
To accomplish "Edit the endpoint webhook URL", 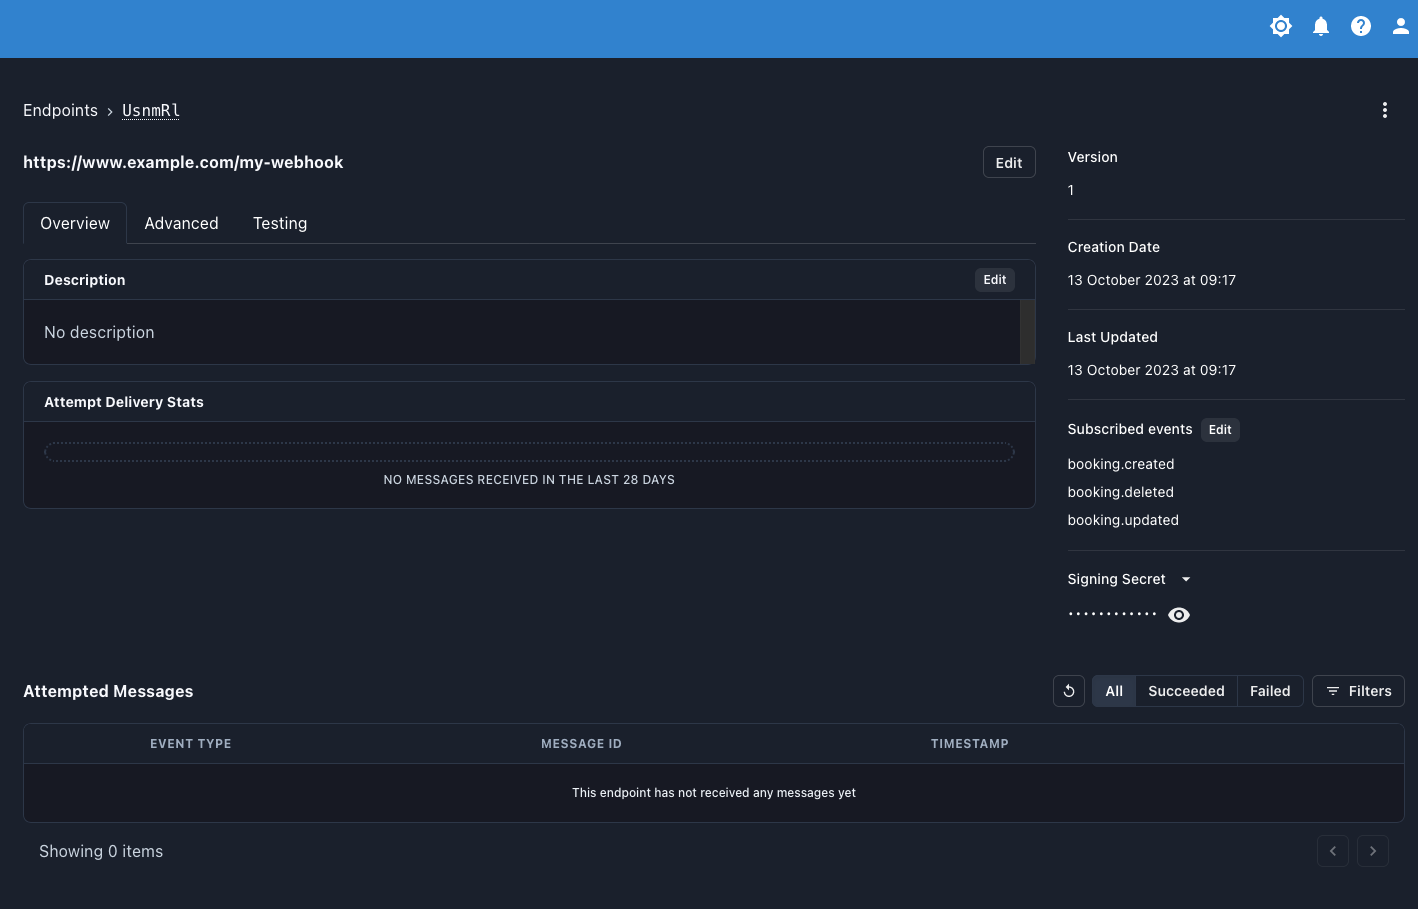I will click(1008, 162).
